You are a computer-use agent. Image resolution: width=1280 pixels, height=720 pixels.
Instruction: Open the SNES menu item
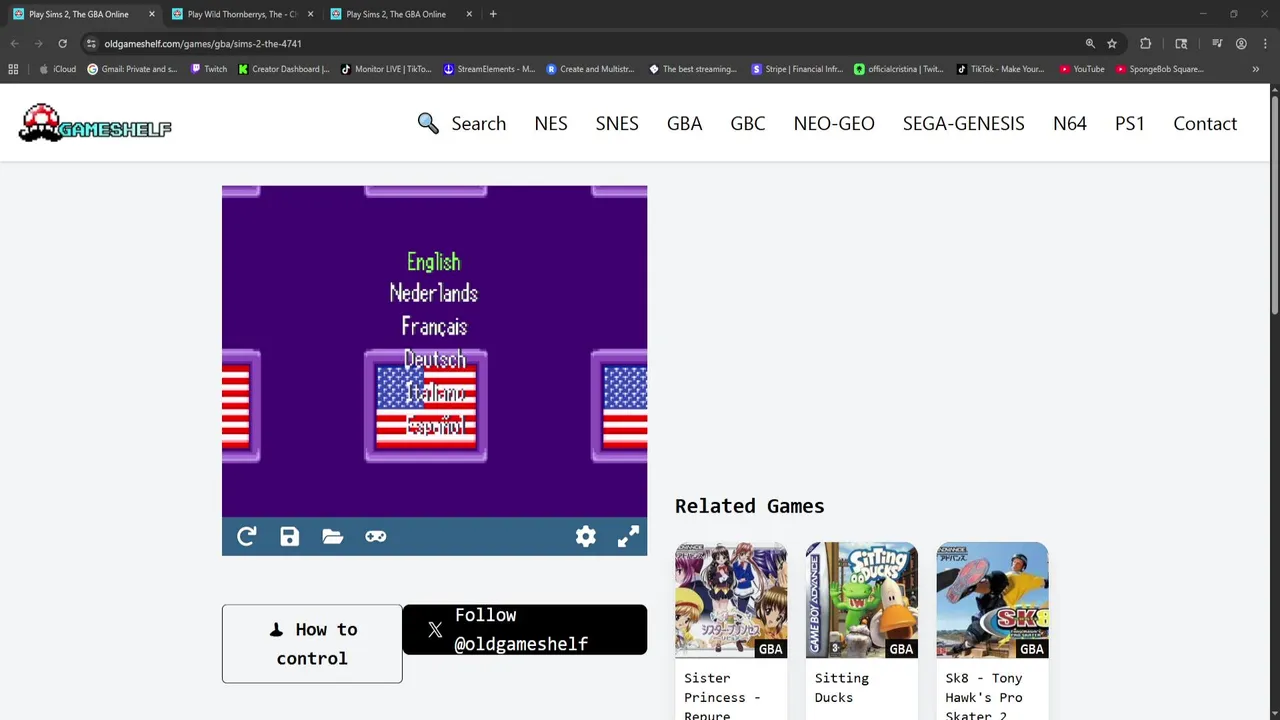click(617, 123)
